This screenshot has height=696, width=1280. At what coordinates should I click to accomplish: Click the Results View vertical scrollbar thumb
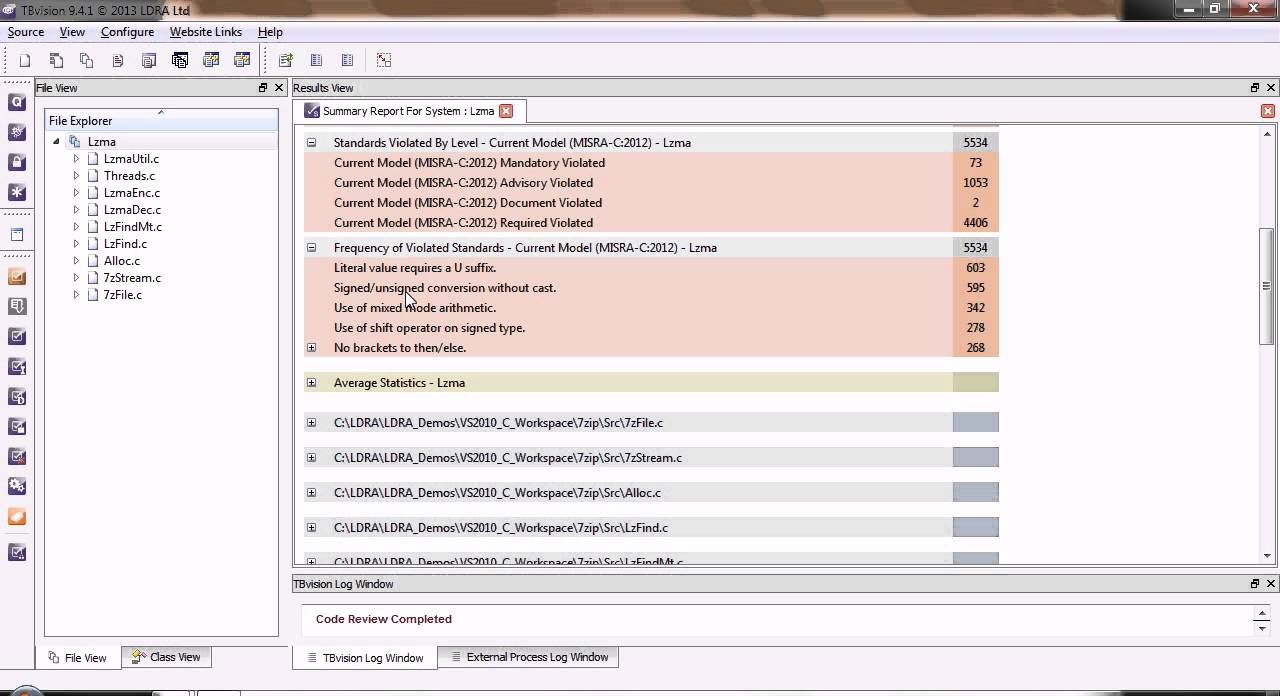click(1267, 286)
